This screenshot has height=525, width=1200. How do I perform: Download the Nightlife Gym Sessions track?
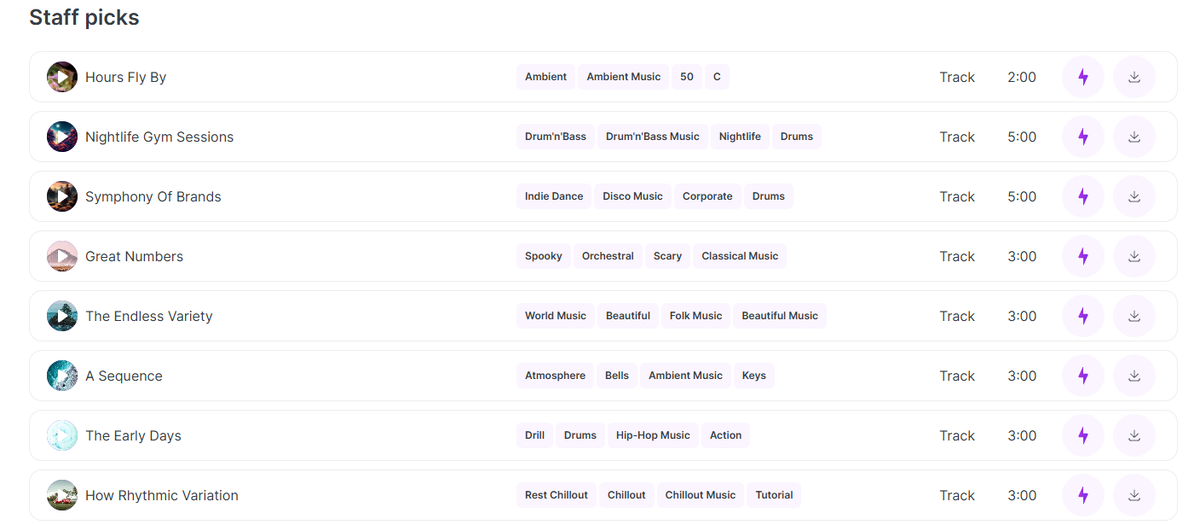coord(1134,137)
